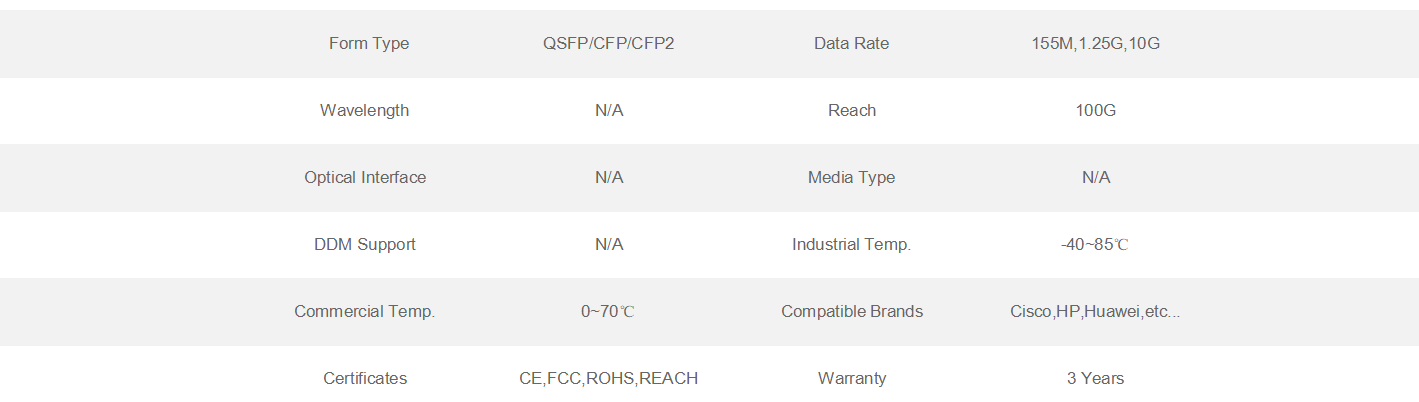Click the Reach label
1419x402 pixels.
pyautogui.click(x=851, y=110)
